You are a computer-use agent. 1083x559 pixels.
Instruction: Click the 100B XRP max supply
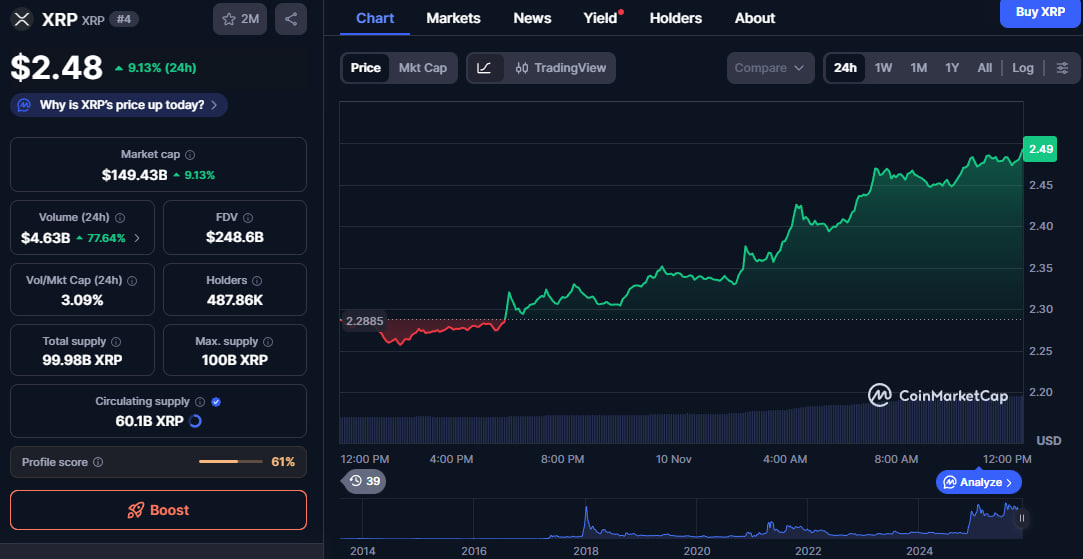(235, 360)
